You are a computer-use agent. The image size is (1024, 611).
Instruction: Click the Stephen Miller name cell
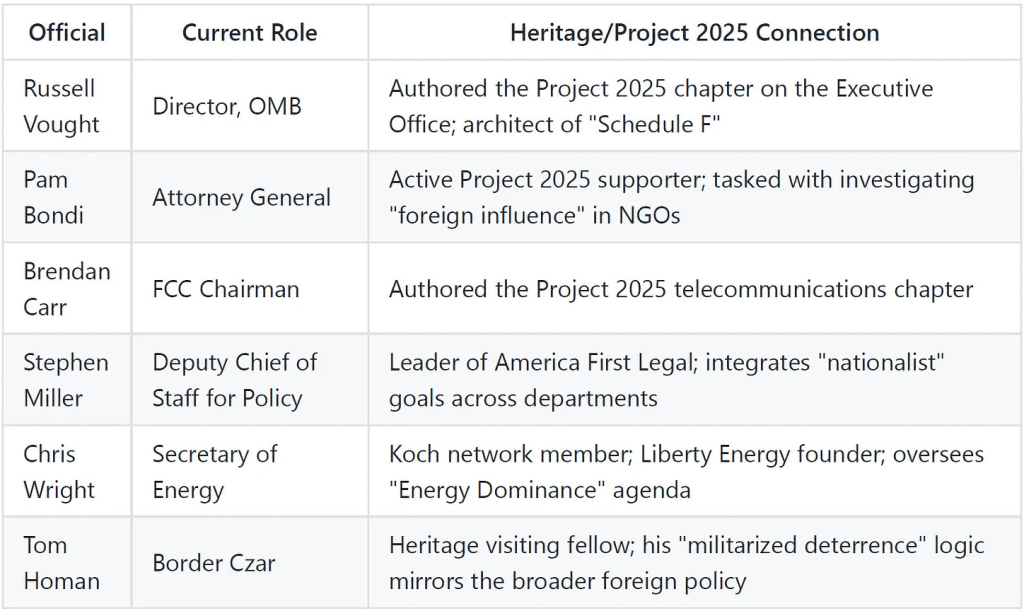point(66,380)
